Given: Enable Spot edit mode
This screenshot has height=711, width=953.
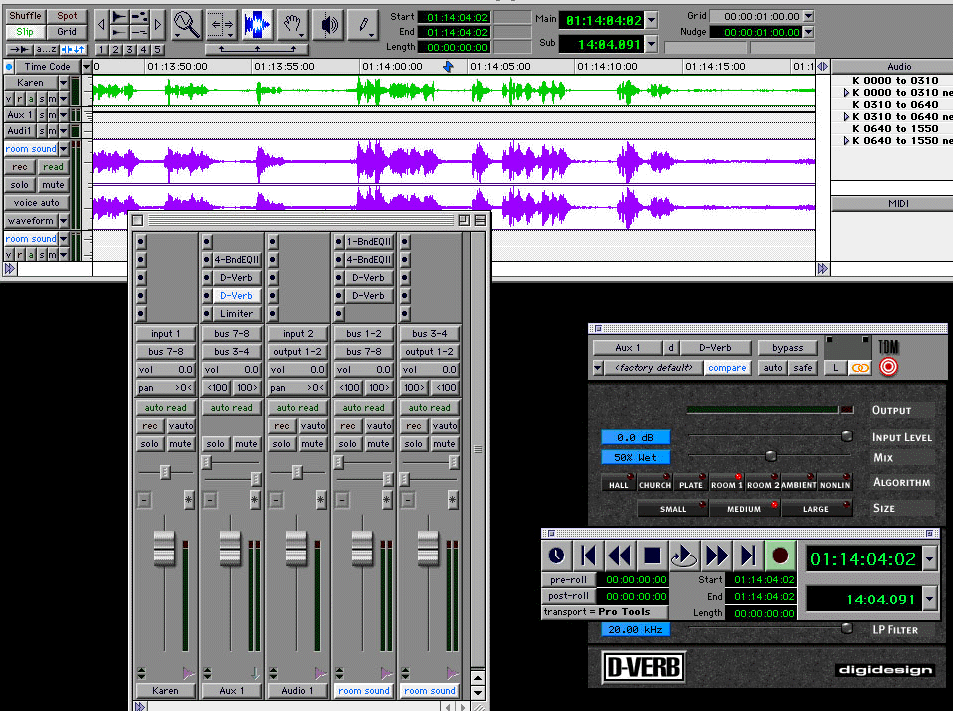Looking at the screenshot, I should pyautogui.click(x=67, y=16).
